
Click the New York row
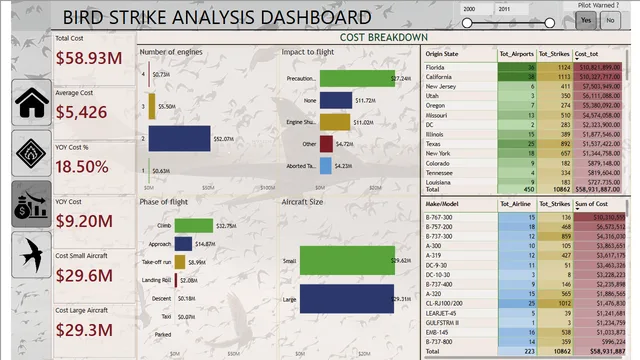523,153
